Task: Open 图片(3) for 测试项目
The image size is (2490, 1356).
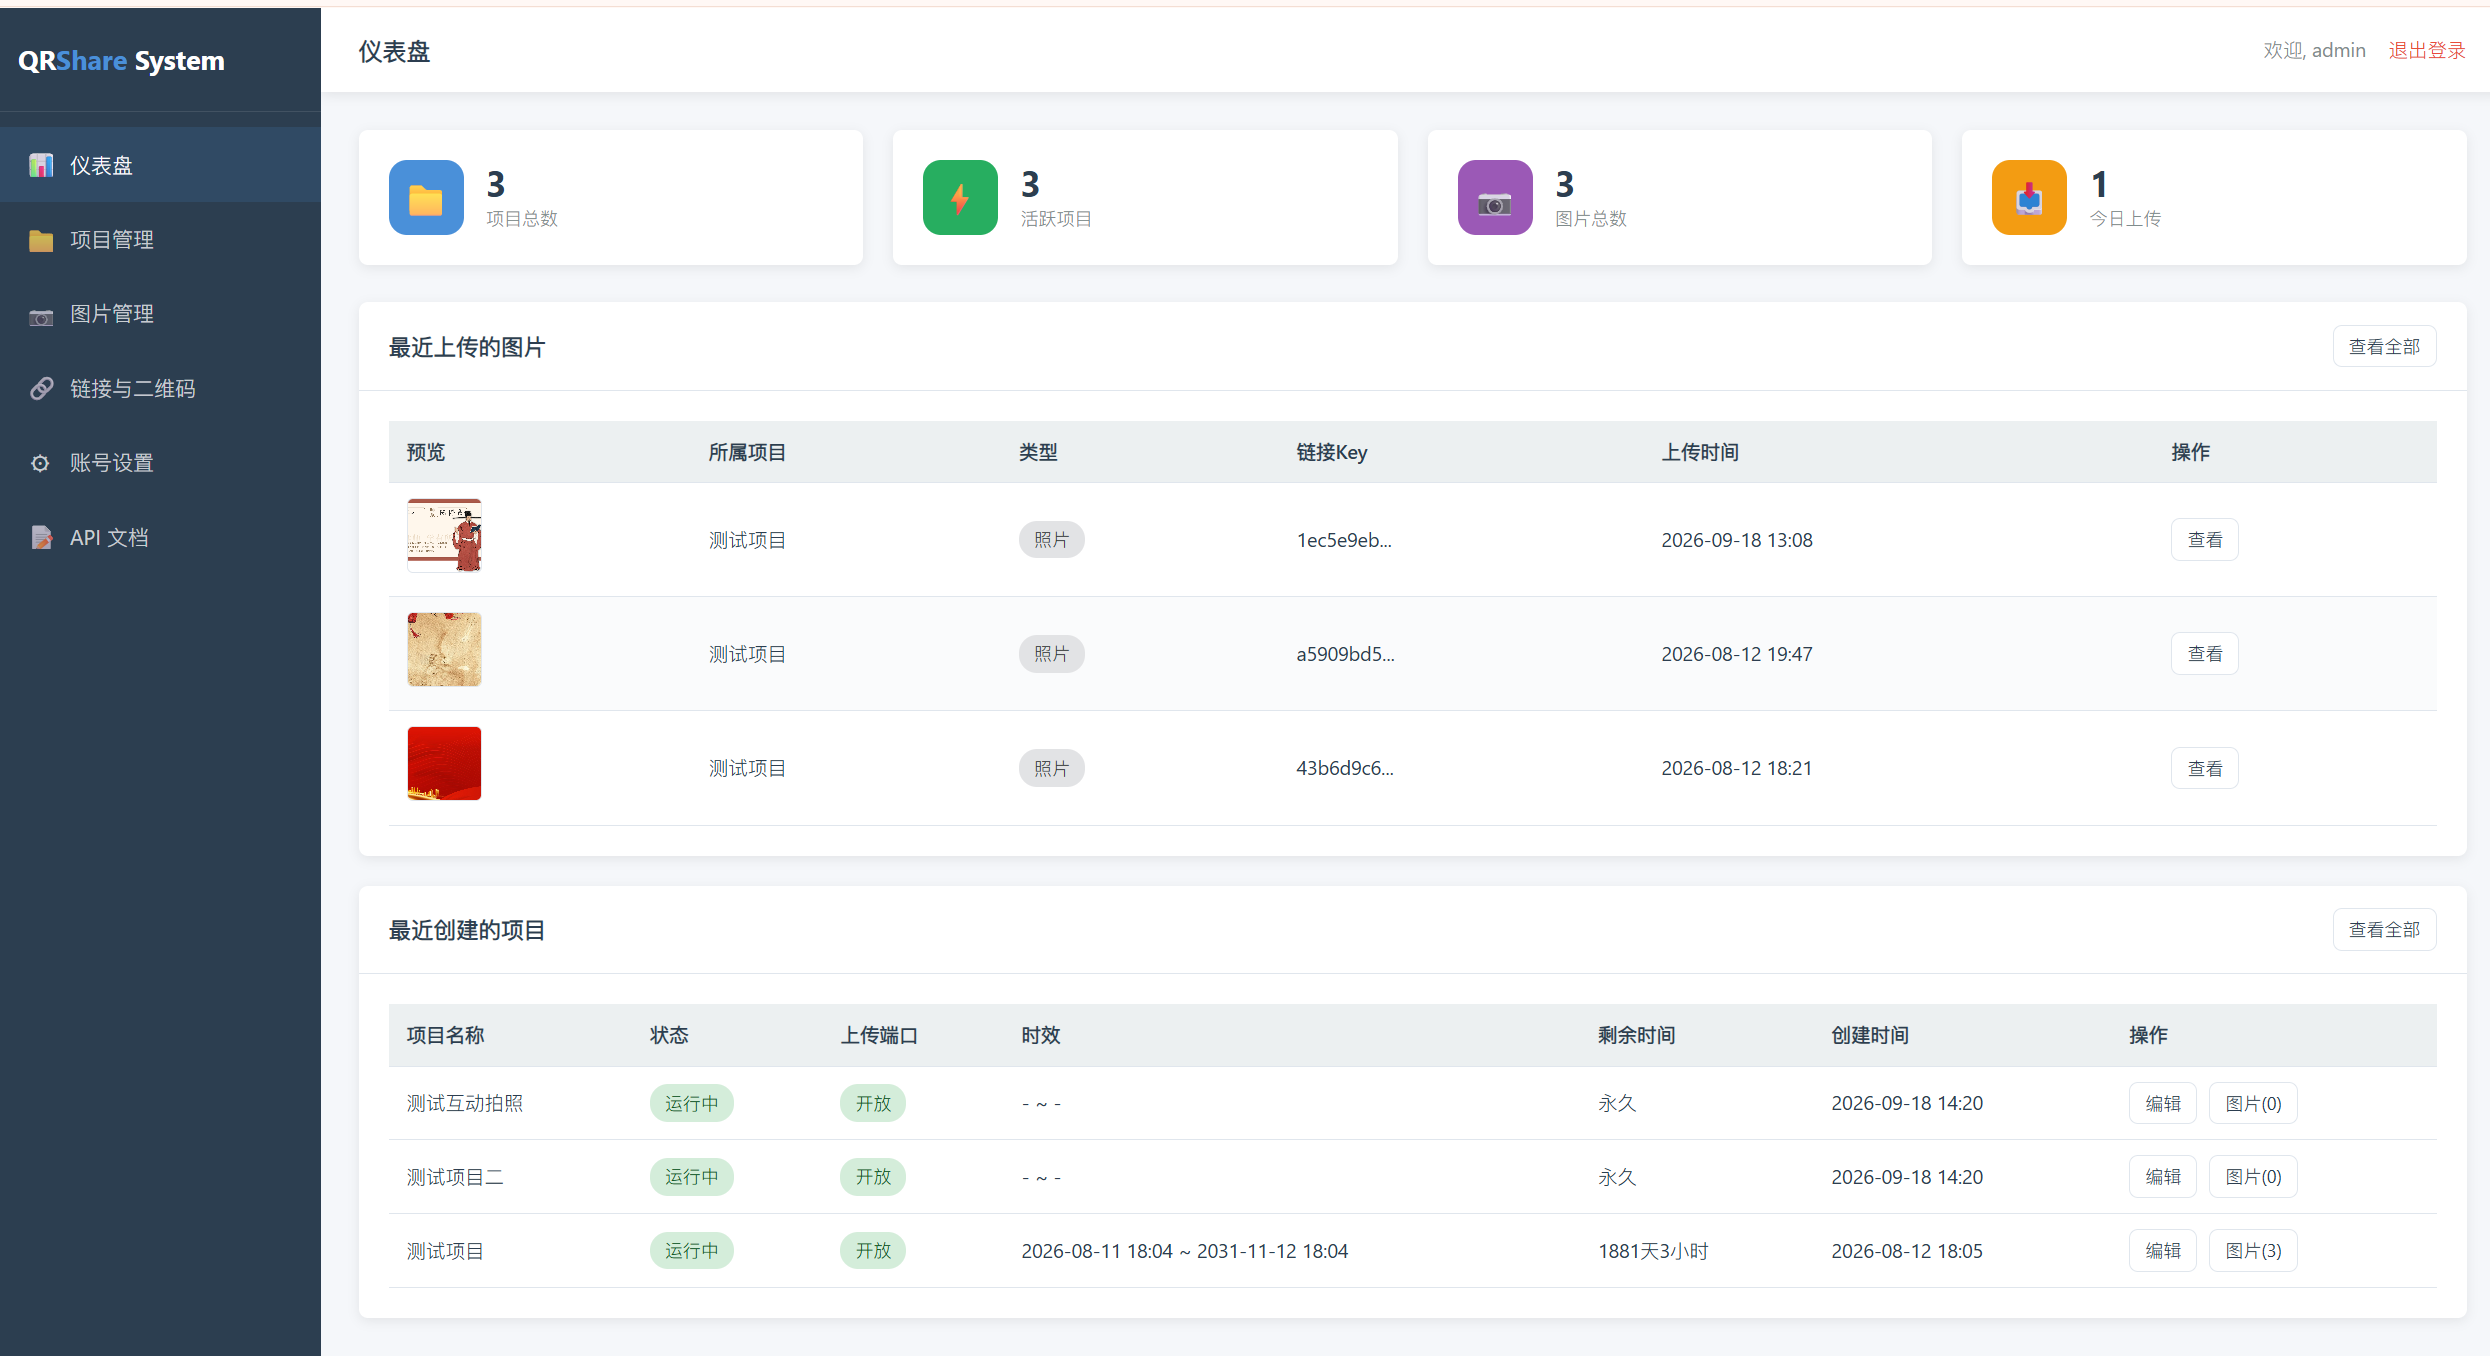Action: (x=2252, y=1251)
